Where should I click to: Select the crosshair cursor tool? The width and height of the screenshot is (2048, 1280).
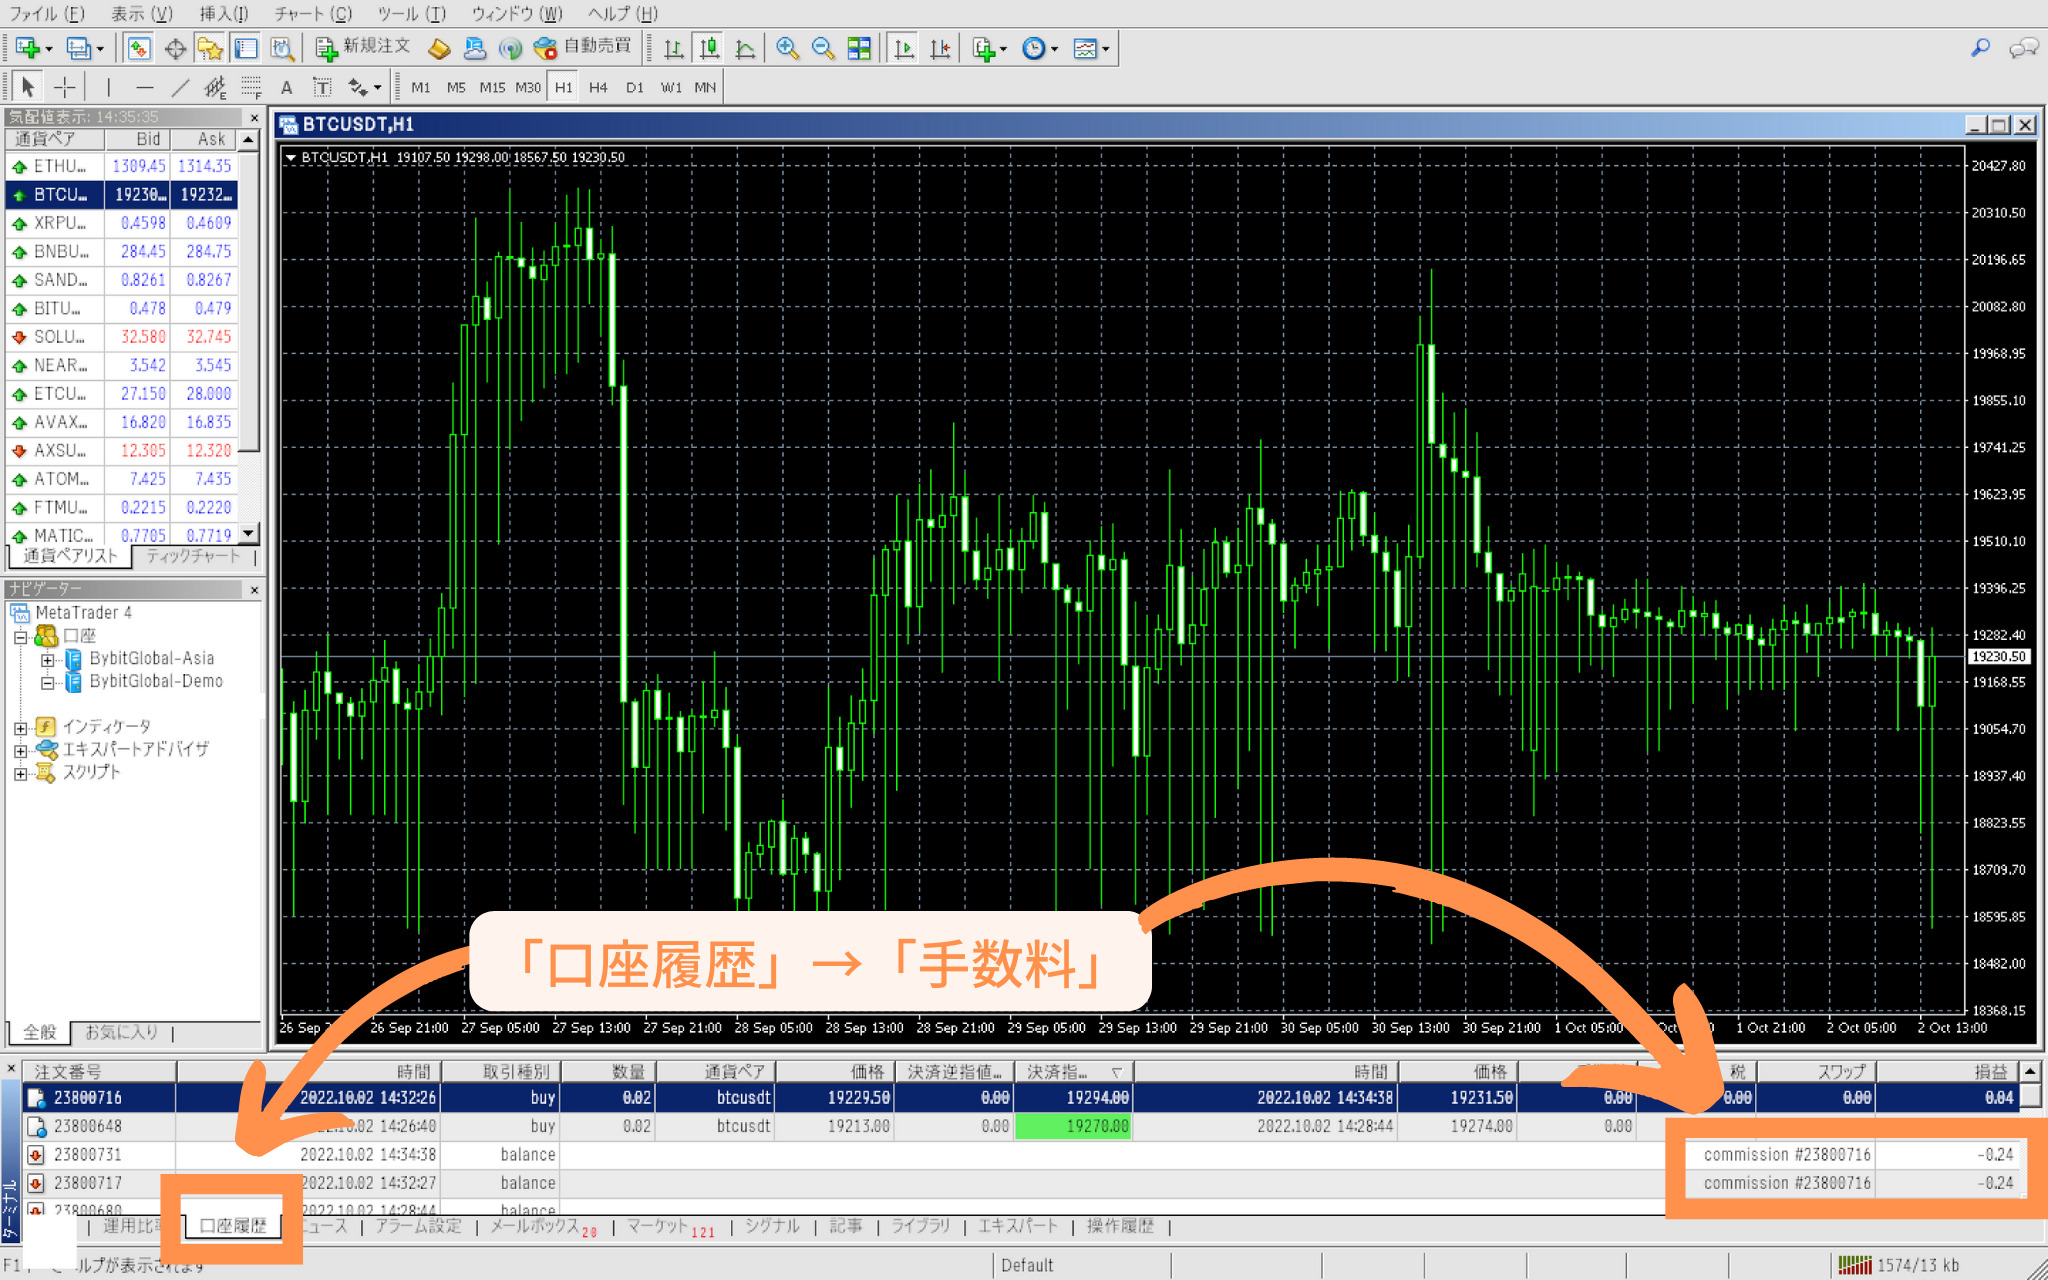(64, 87)
